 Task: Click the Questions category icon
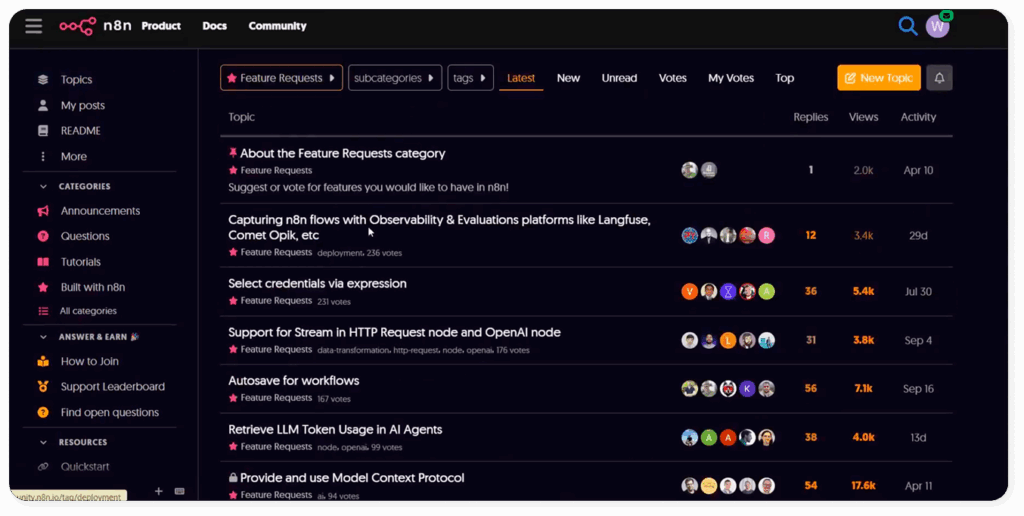coord(43,236)
